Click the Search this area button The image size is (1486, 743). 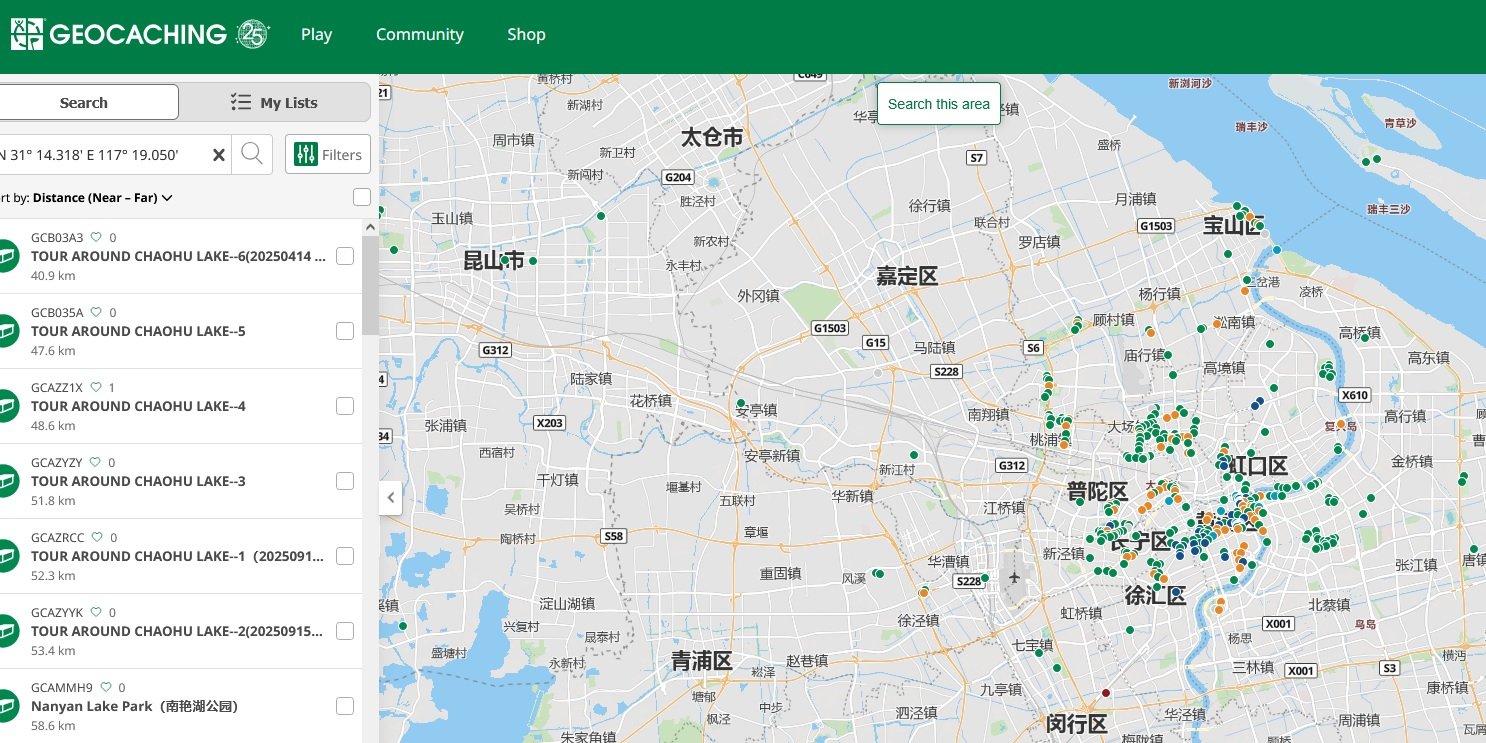[938, 103]
